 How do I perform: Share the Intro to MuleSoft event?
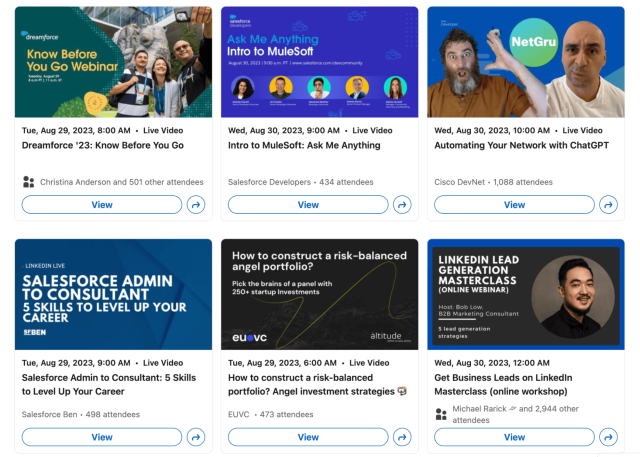402,205
